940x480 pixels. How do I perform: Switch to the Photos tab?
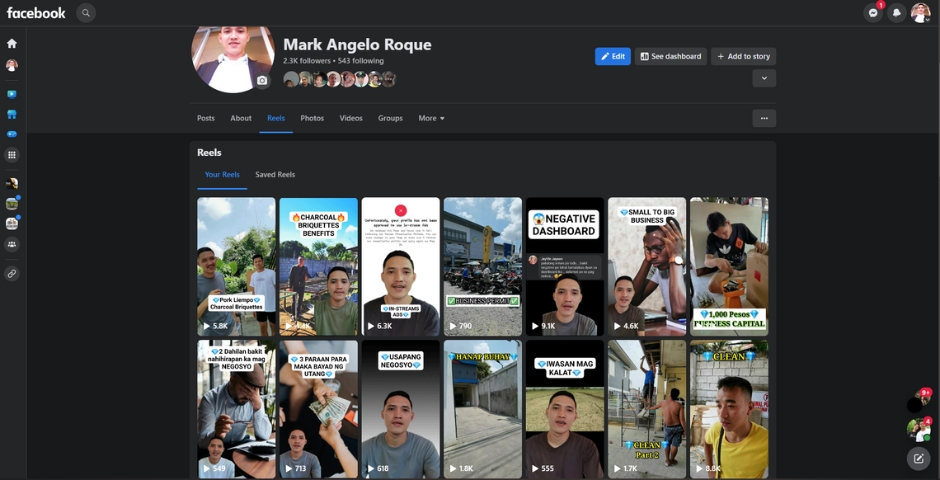click(312, 118)
